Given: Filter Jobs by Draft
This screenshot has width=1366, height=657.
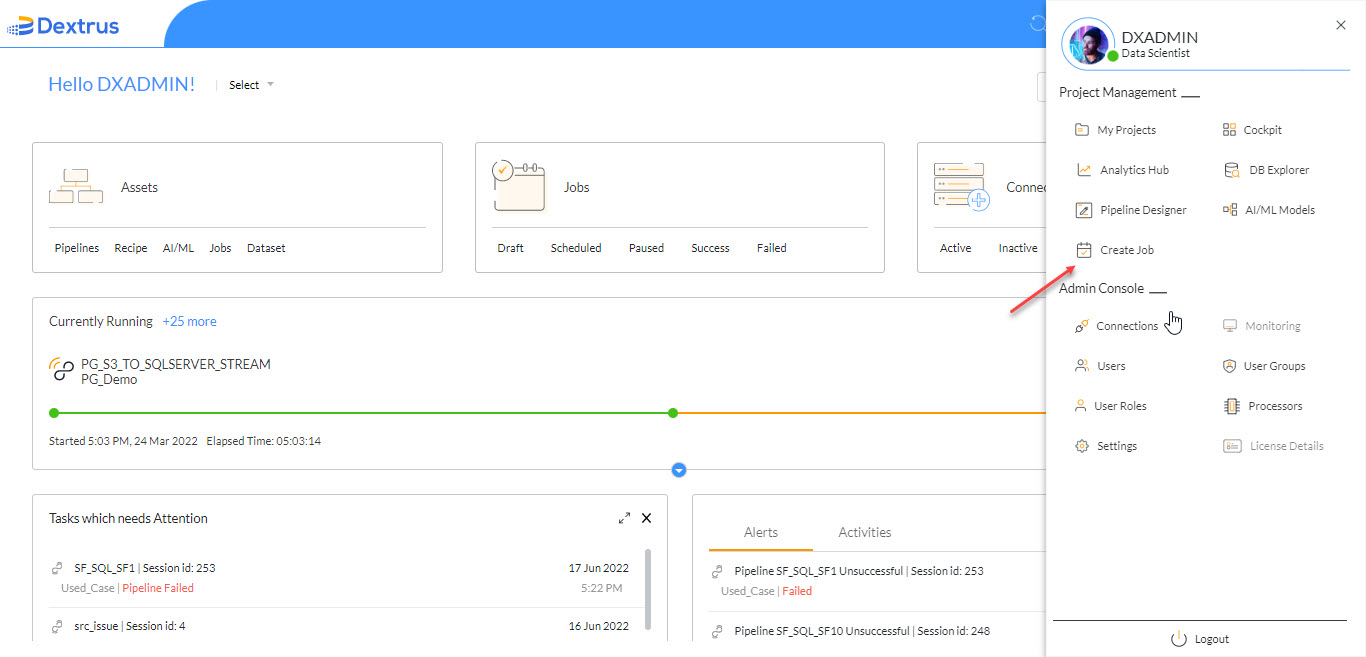Looking at the screenshot, I should [x=510, y=248].
